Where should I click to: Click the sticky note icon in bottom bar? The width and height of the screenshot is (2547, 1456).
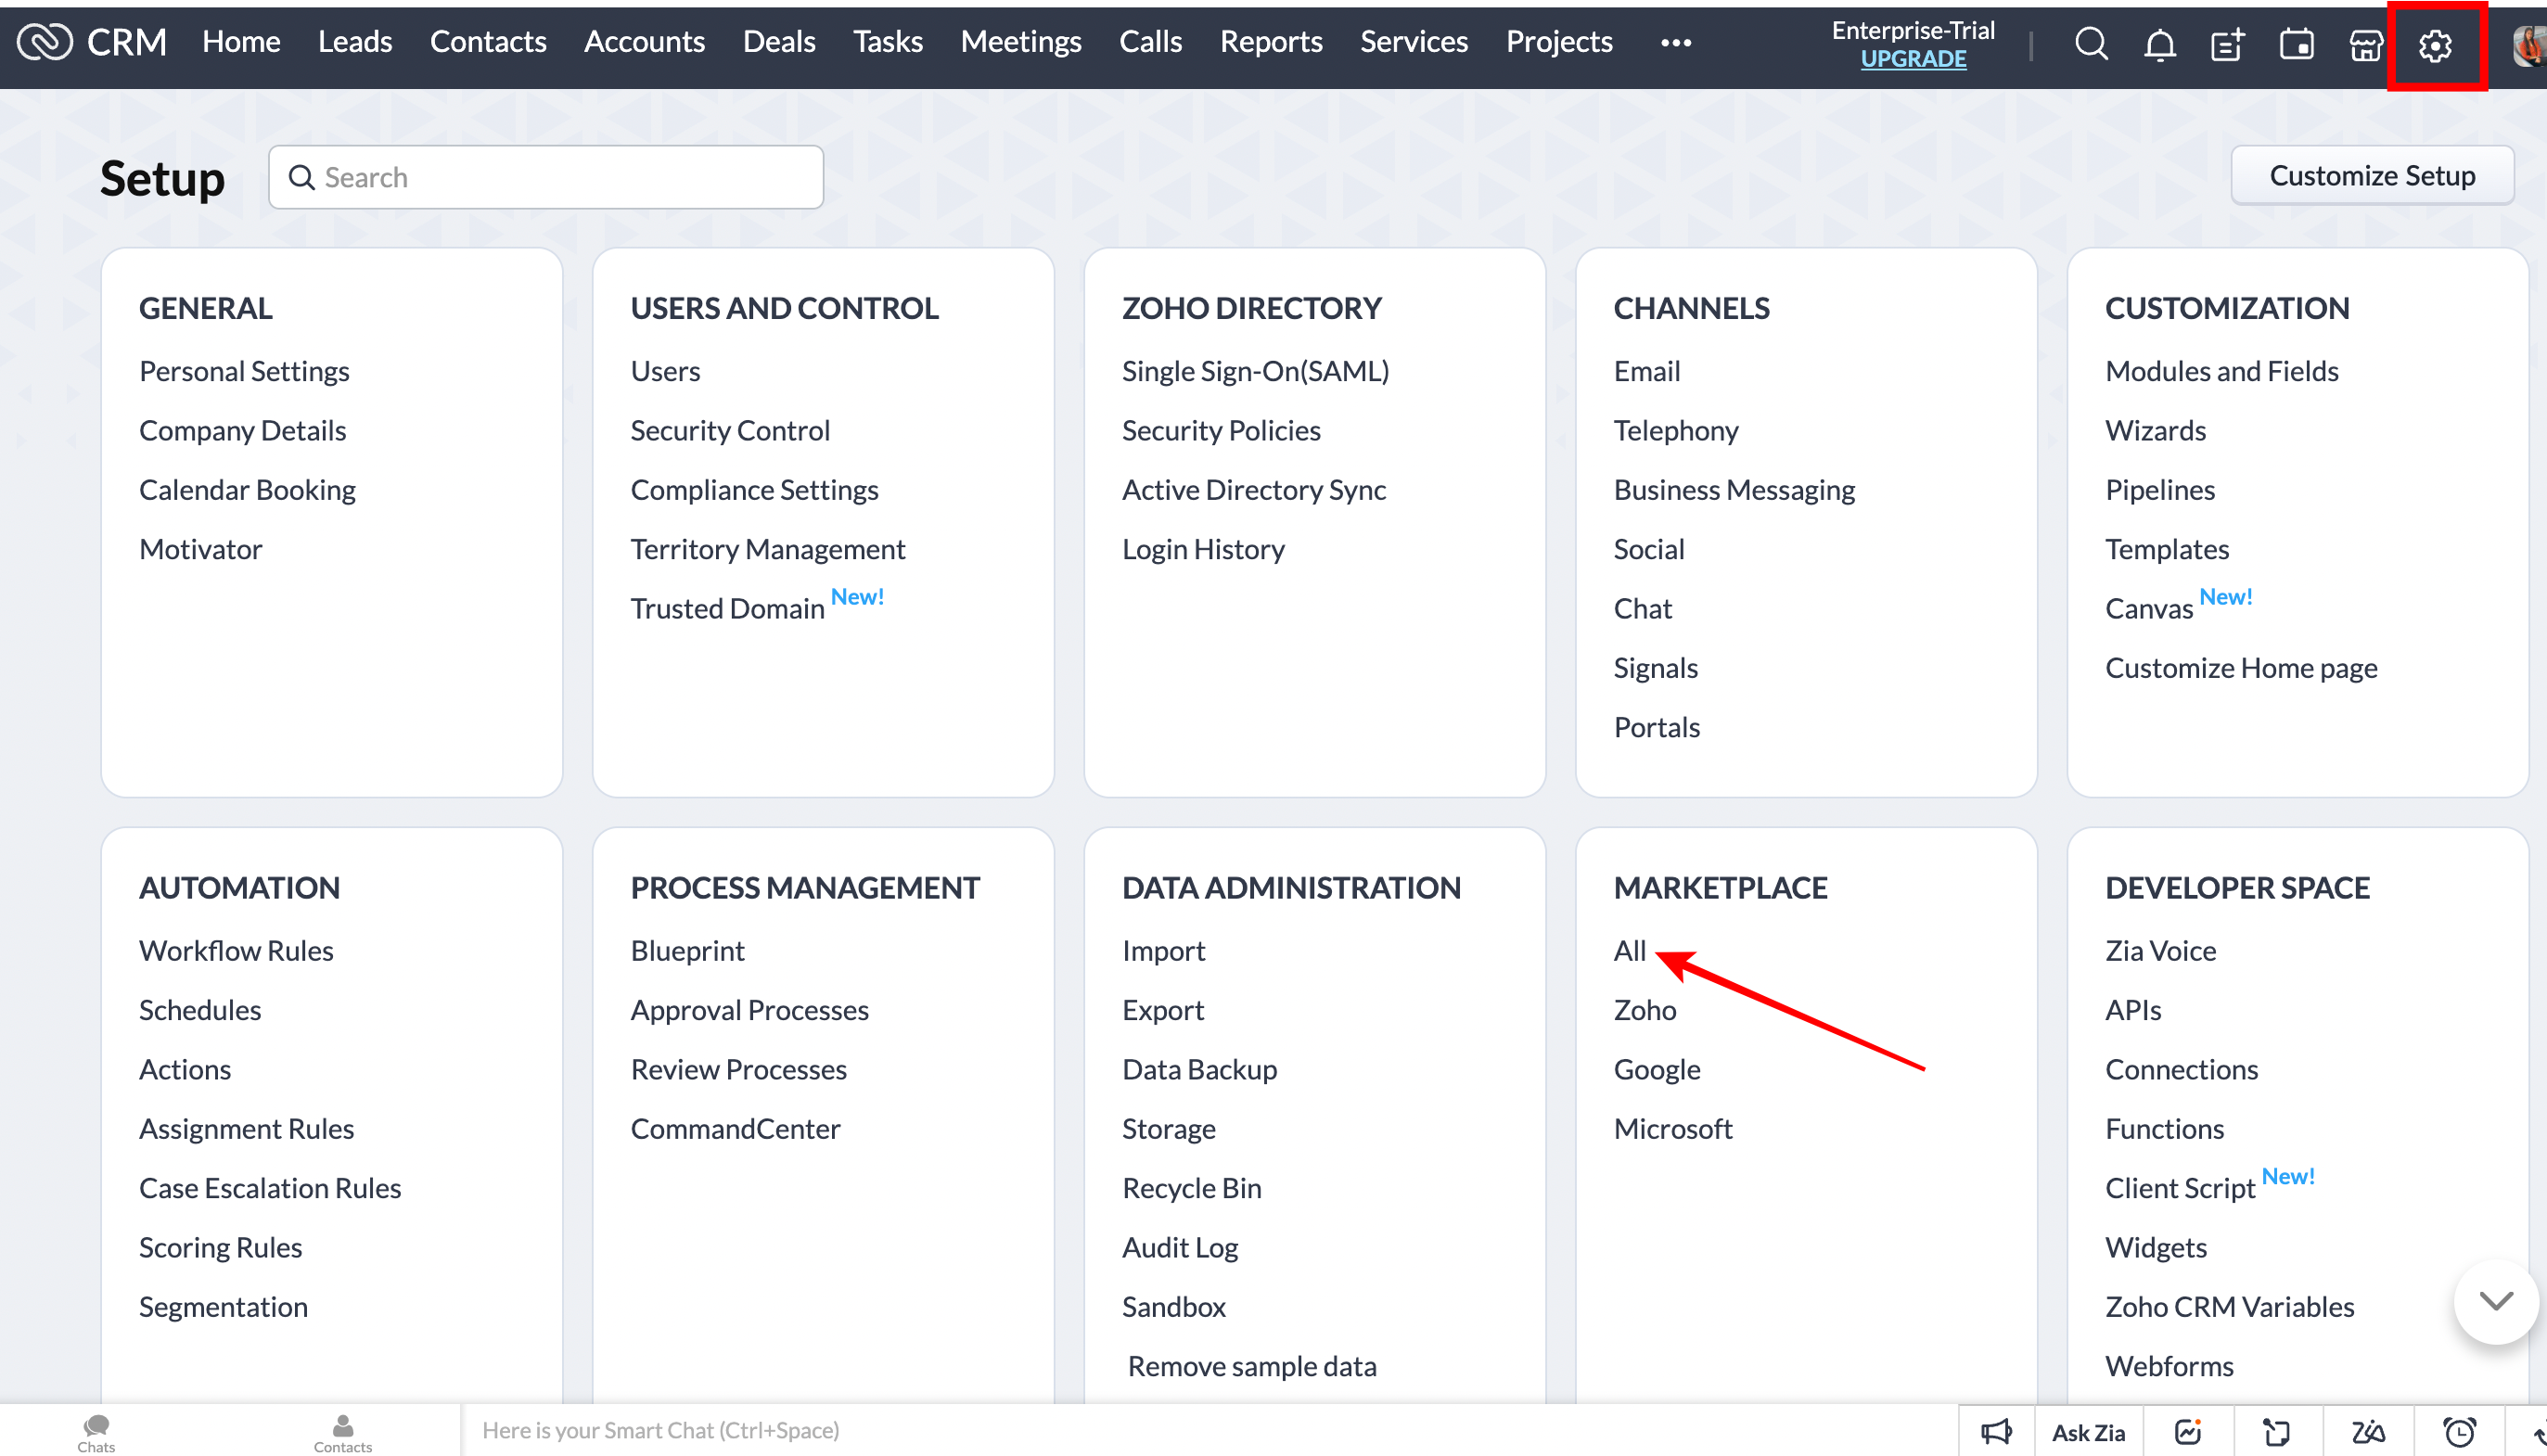point(2277,1432)
